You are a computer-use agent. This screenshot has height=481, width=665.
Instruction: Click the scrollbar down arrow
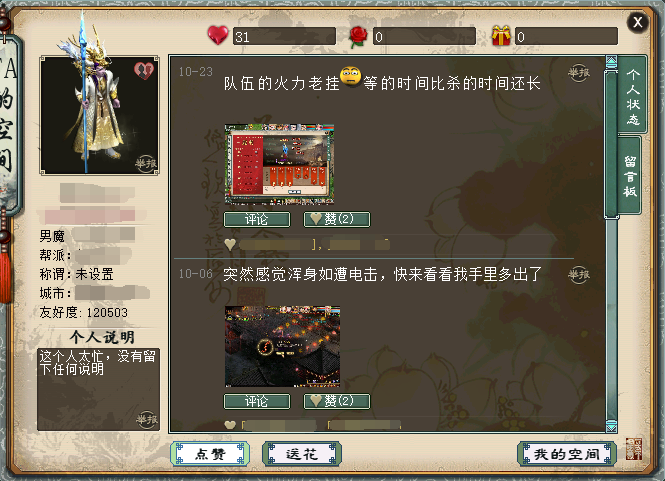(611, 426)
